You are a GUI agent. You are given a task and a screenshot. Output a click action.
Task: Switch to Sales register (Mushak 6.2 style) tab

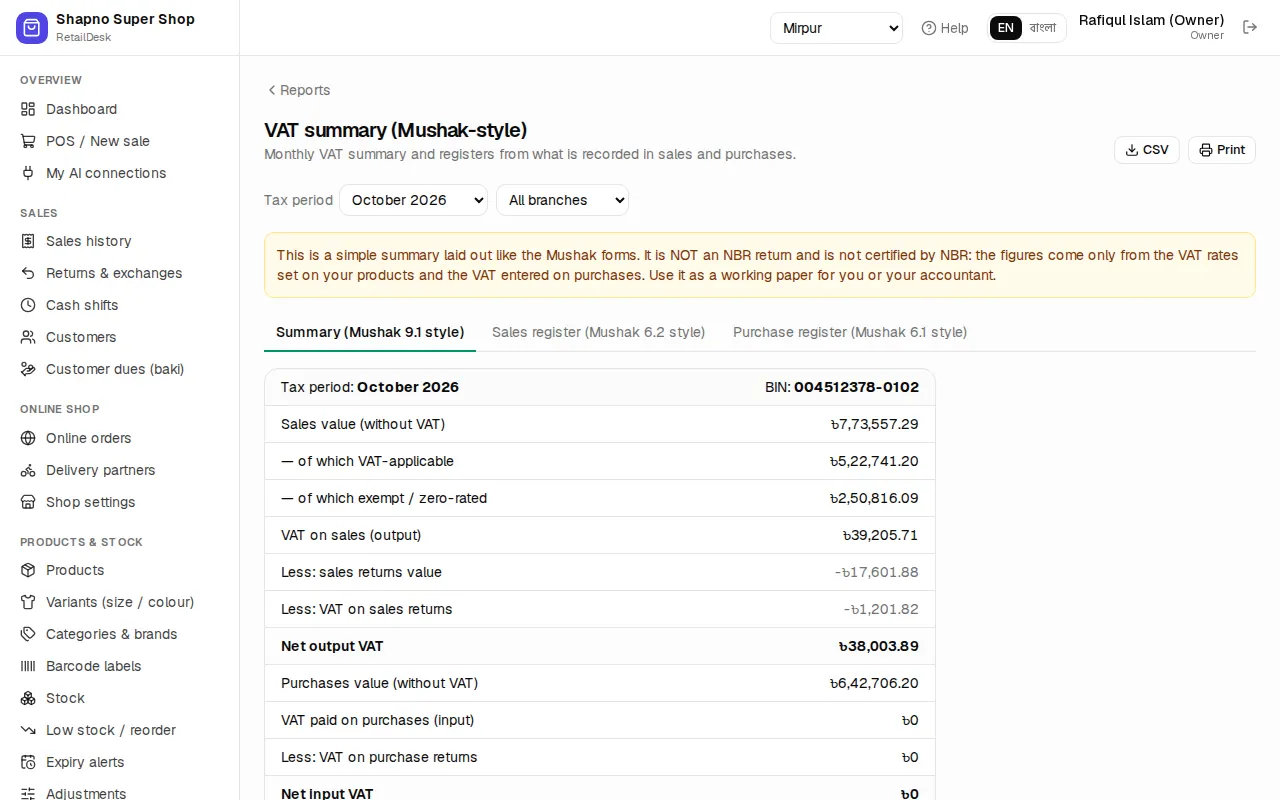599,332
